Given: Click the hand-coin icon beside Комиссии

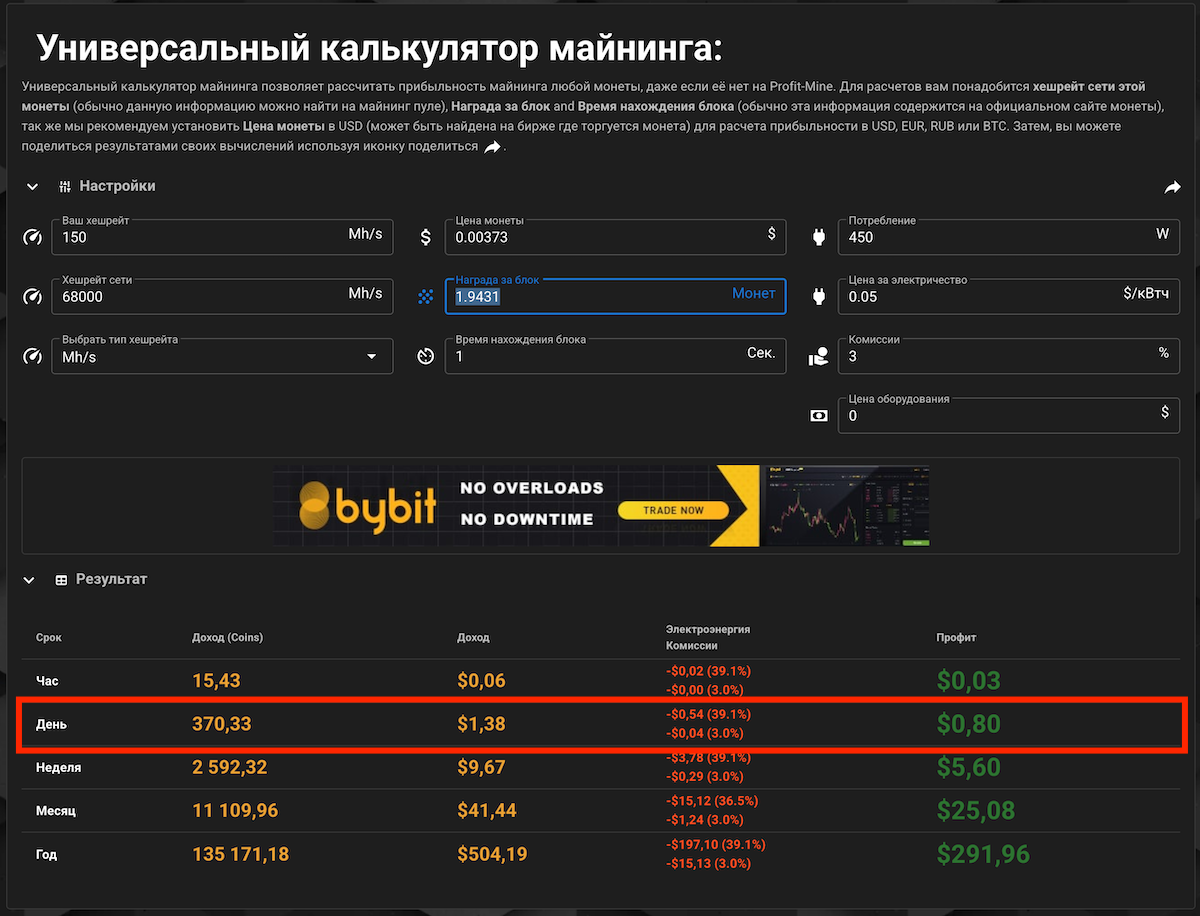Looking at the screenshot, I should (x=819, y=356).
